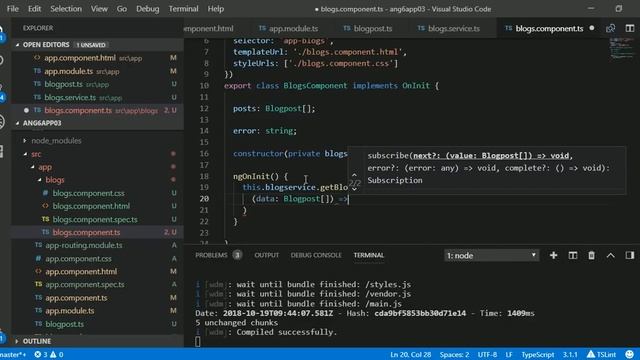Open the terminal selector dropdown '1: node'
The width and height of the screenshot is (640, 360).
click(491, 256)
